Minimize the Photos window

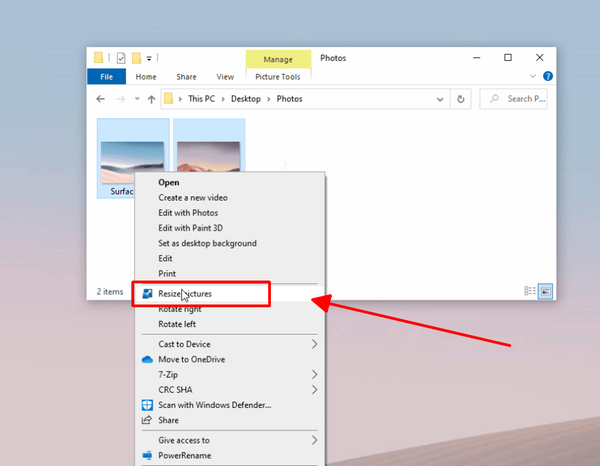point(477,58)
